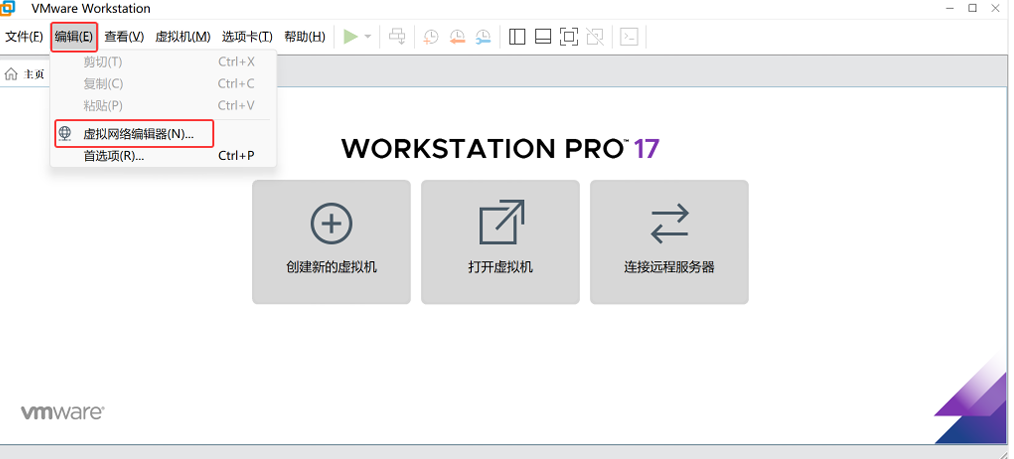Select 首选项(R)... menu entry
The width and height of the screenshot is (1014, 459).
pyautogui.click(x=163, y=156)
